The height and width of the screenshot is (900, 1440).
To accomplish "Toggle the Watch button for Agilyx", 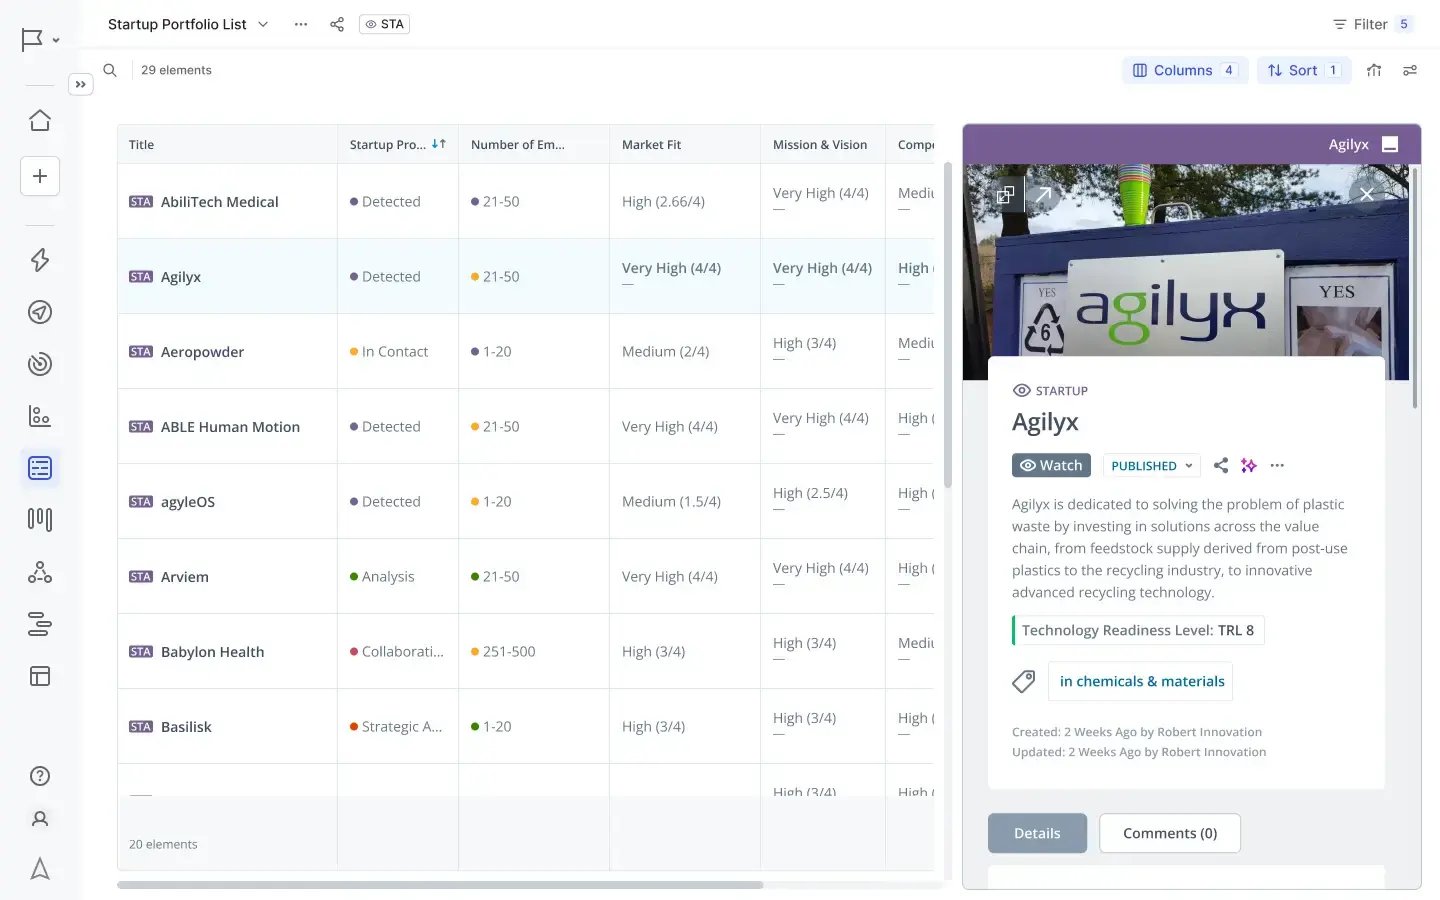I will pyautogui.click(x=1051, y=465).
